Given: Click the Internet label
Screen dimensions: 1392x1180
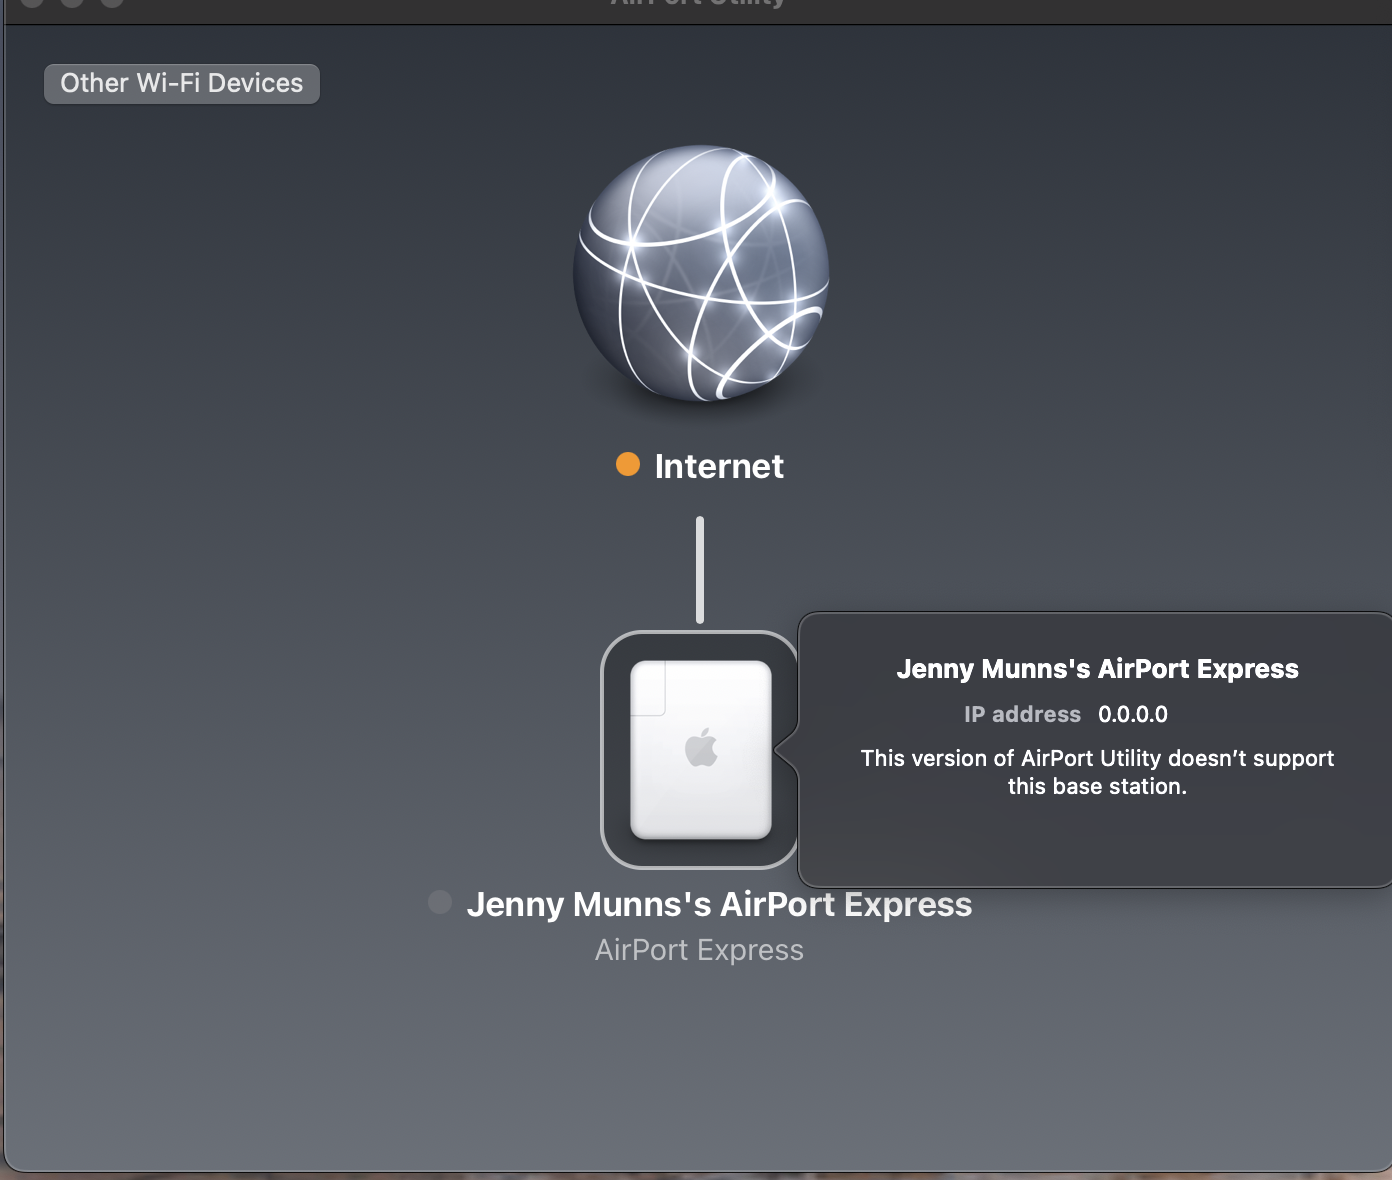Looking at the screenshot, I should 719,466.
